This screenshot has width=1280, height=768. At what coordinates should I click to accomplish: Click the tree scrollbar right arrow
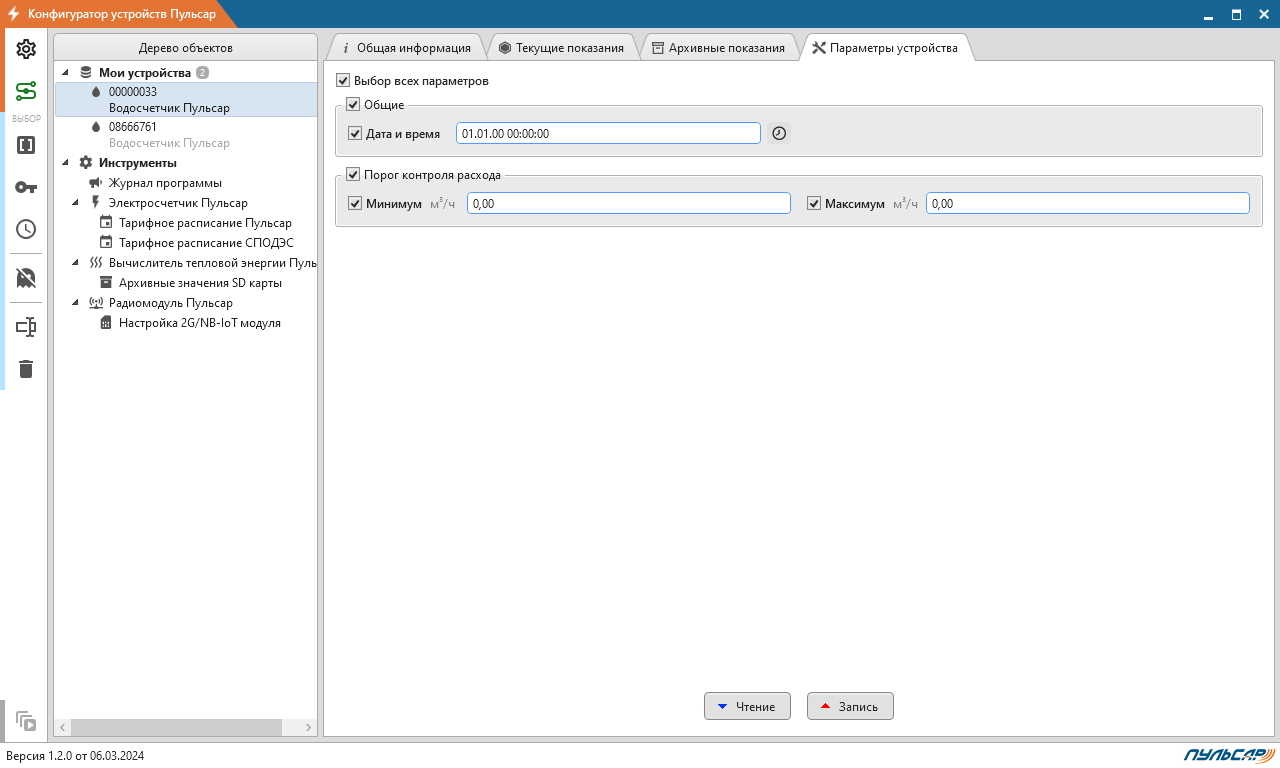pos(309,727)
